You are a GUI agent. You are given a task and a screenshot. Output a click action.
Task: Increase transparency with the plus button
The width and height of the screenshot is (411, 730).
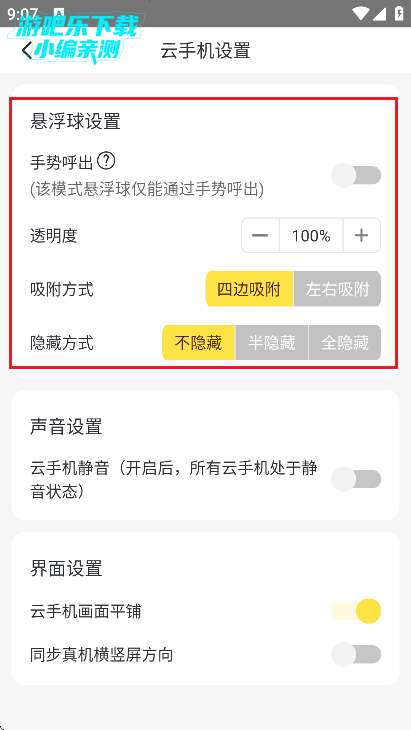(362, 236)
